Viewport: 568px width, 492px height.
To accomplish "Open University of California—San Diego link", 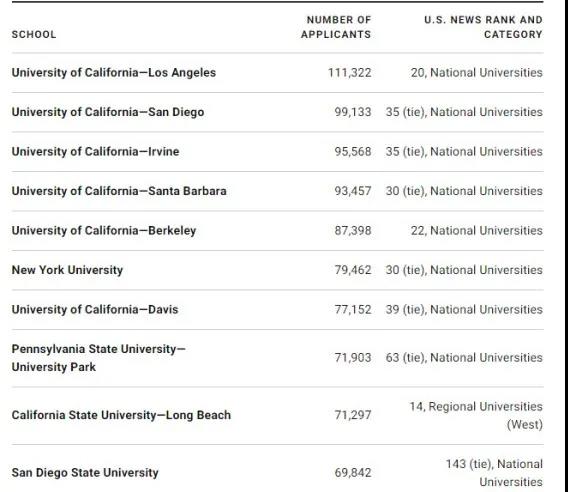I will 108,112.
